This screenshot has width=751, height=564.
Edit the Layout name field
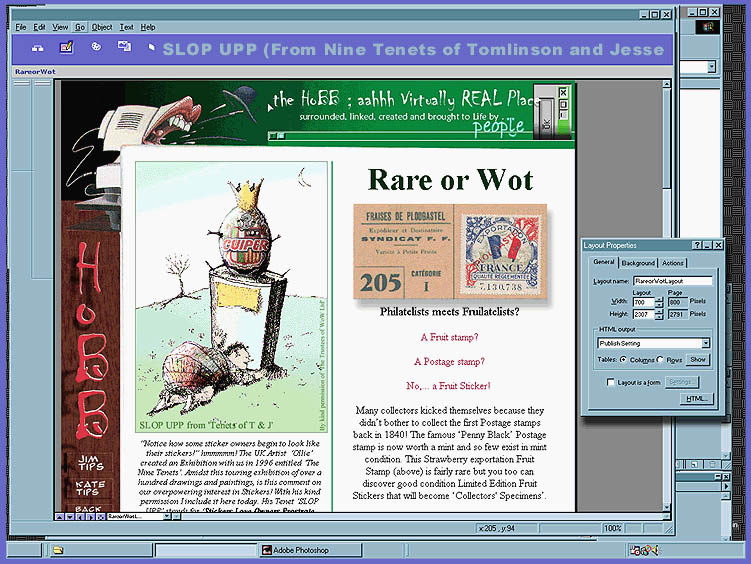tap(672, 281)
